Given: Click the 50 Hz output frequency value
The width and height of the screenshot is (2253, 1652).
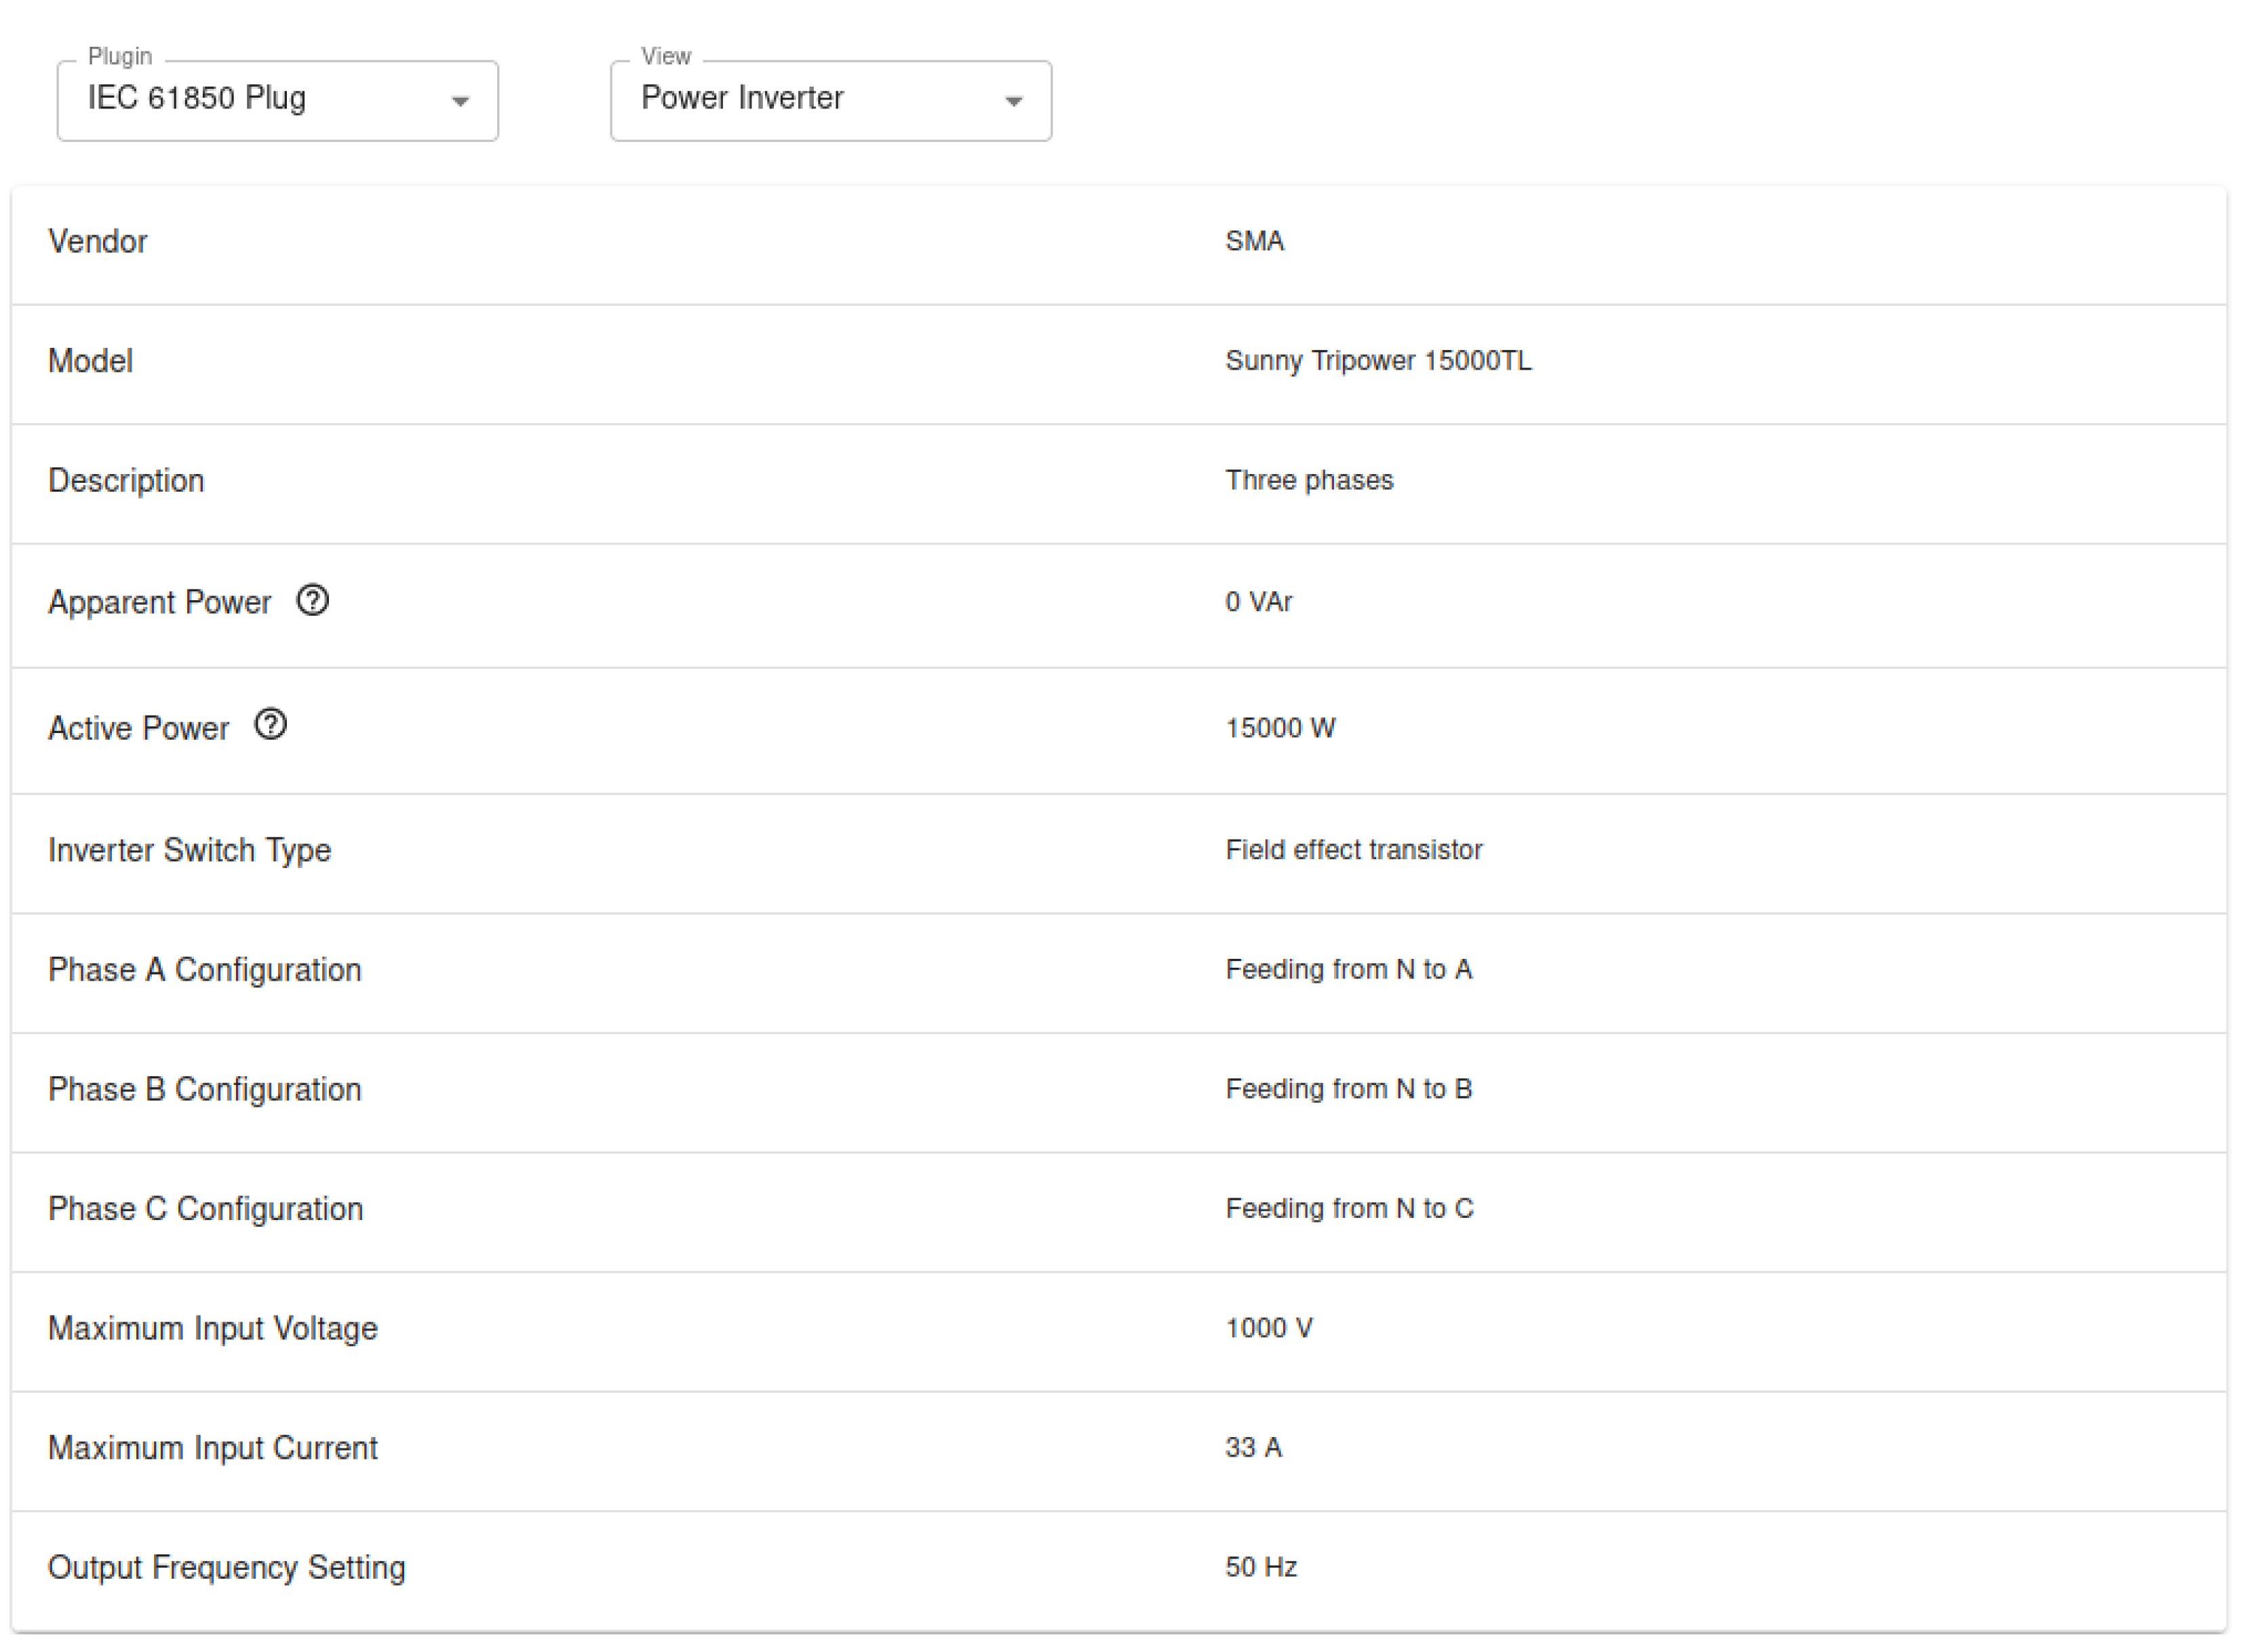Looking at the screenshot, I should 1261,1568.
